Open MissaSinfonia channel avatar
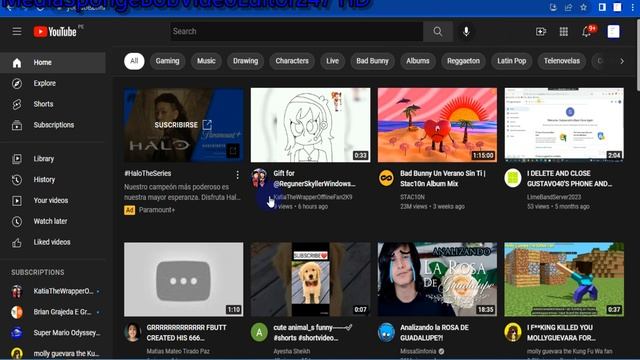Screen dimensions: 640x360 tap(386, 332)
